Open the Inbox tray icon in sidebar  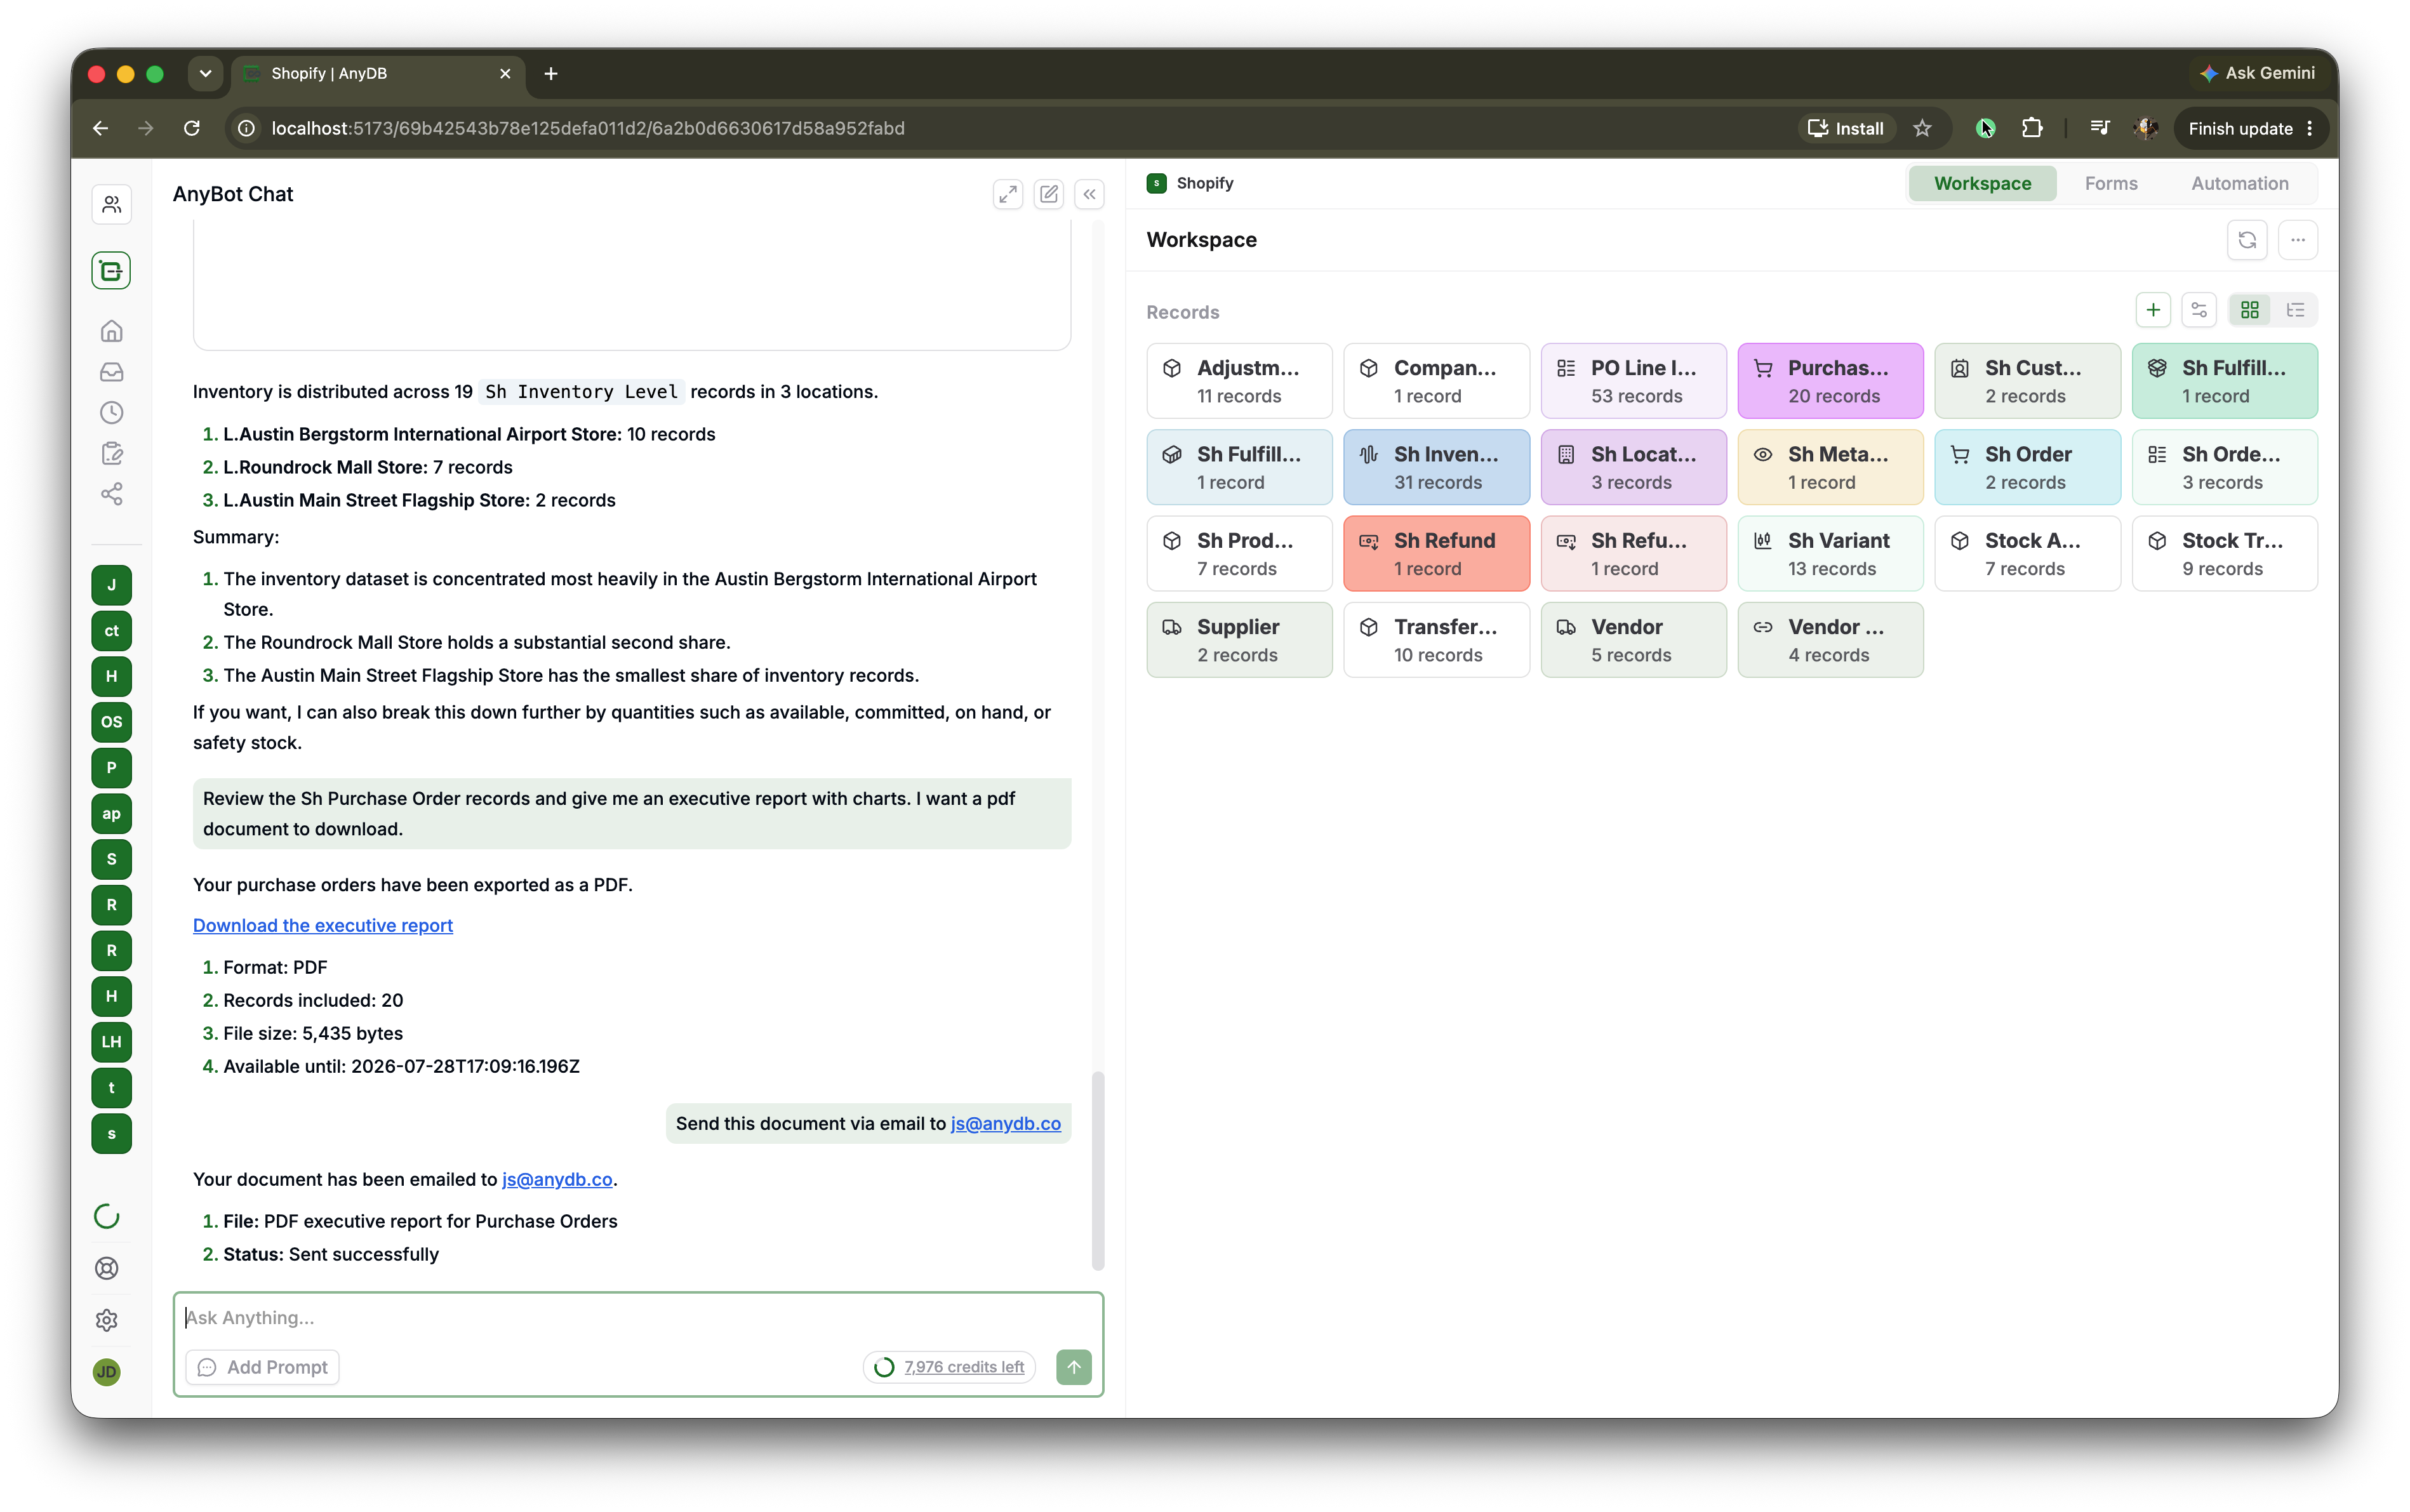[x=111, y=371]
